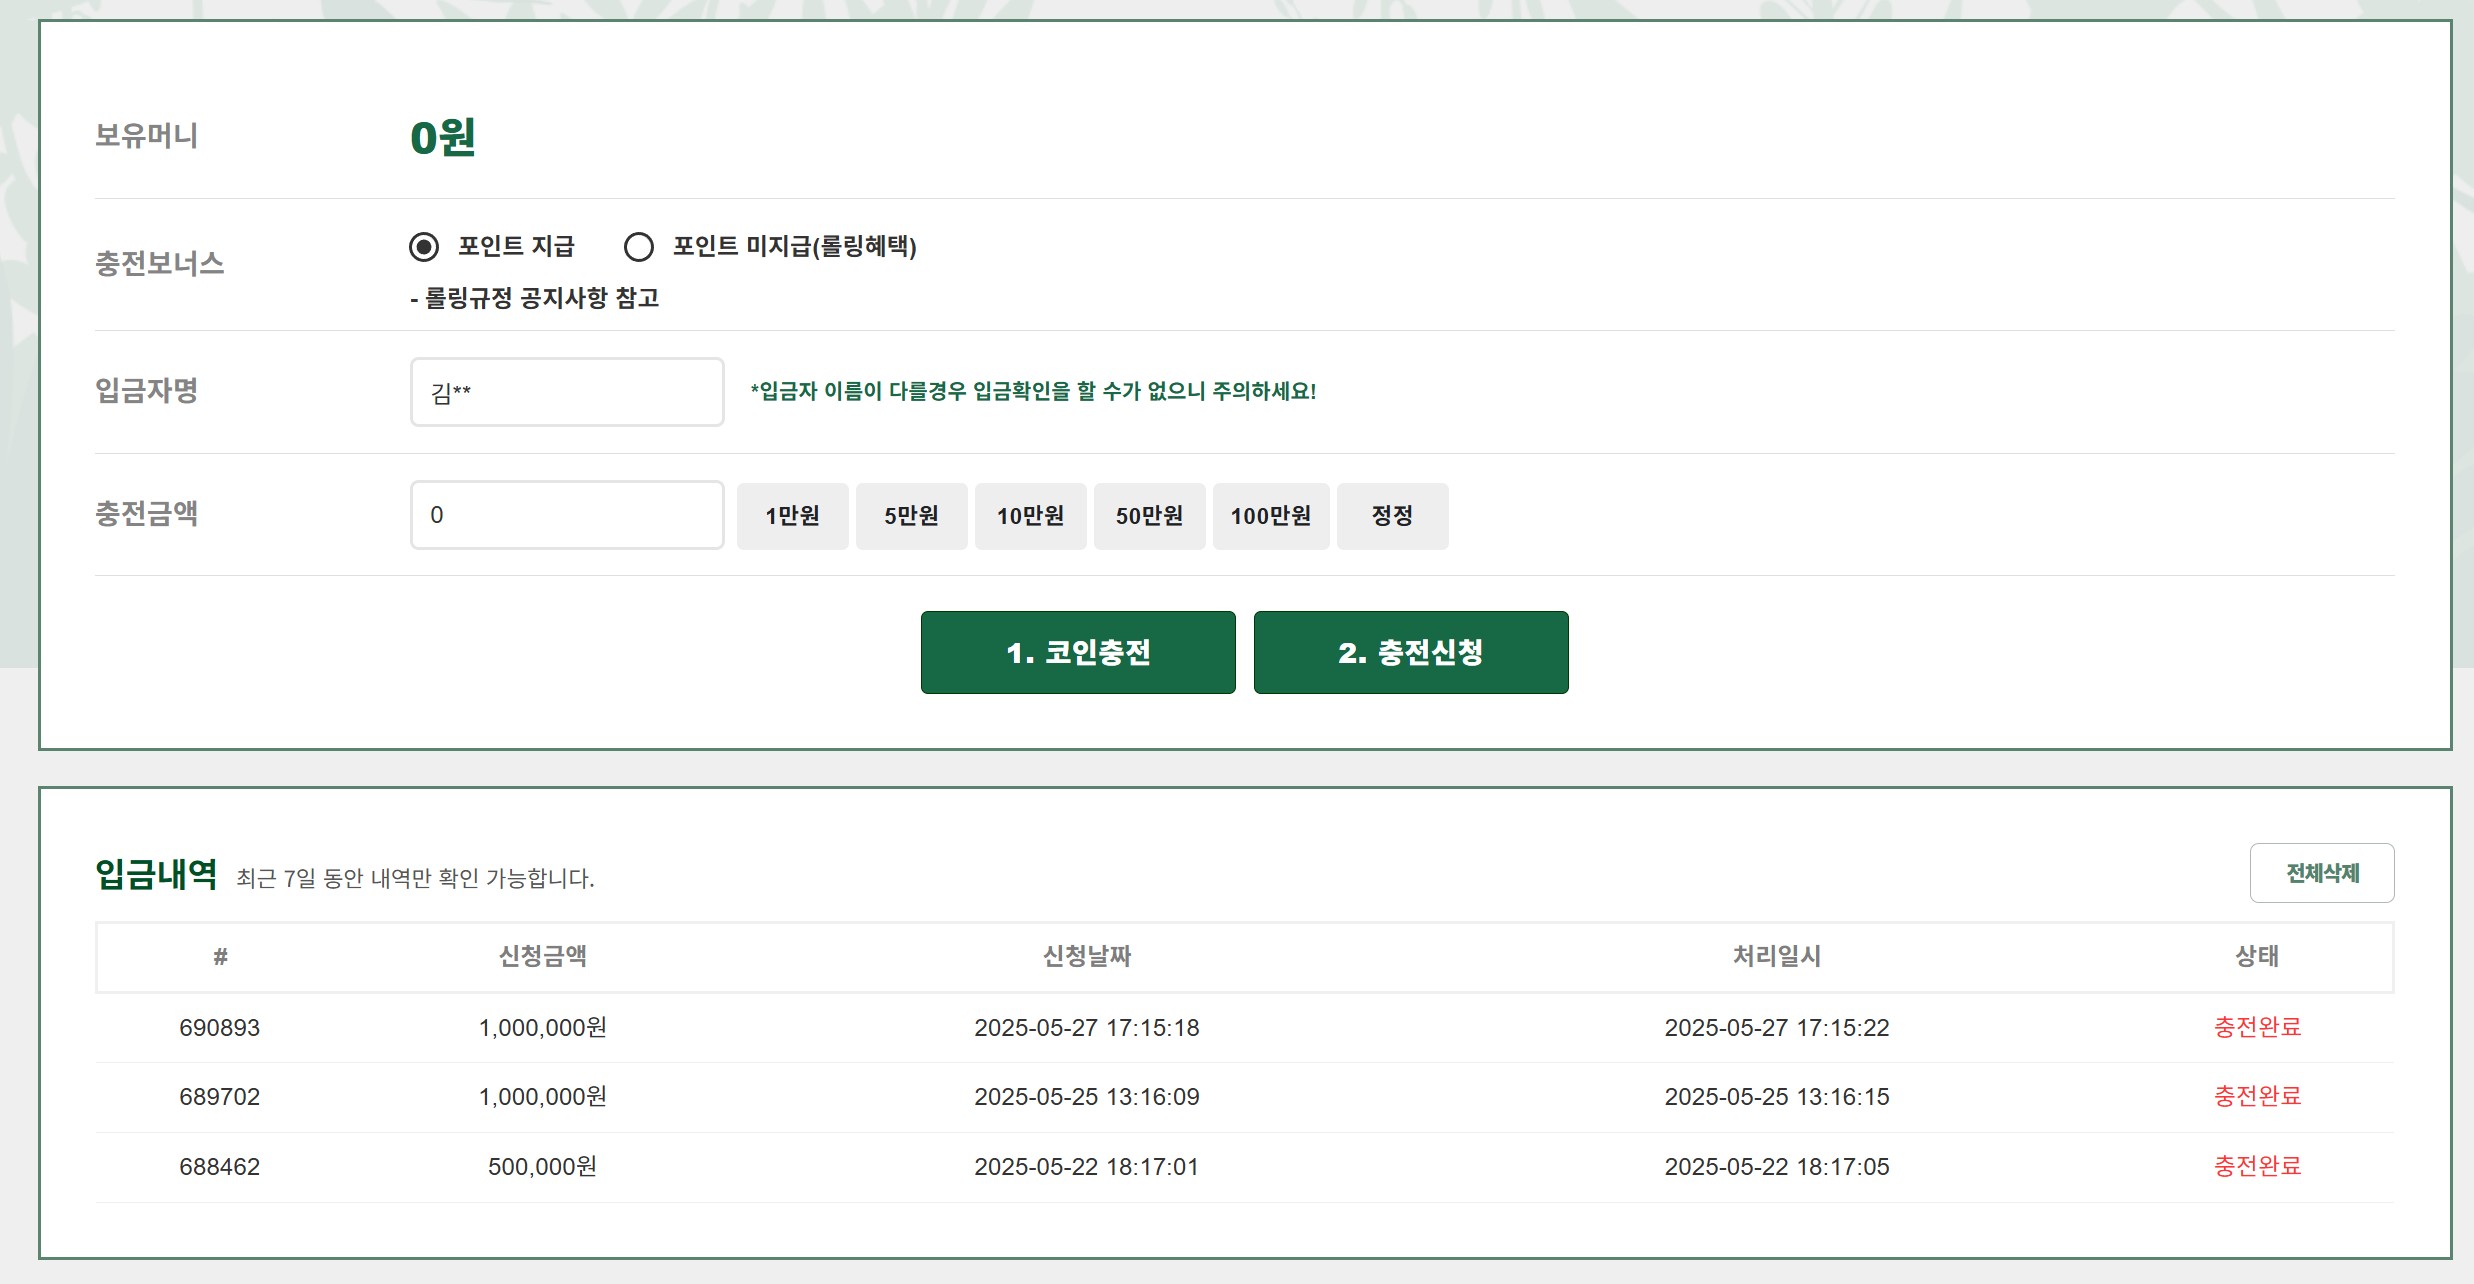
Task: Reset amount with 정정 button
Action: point(1392,516)
